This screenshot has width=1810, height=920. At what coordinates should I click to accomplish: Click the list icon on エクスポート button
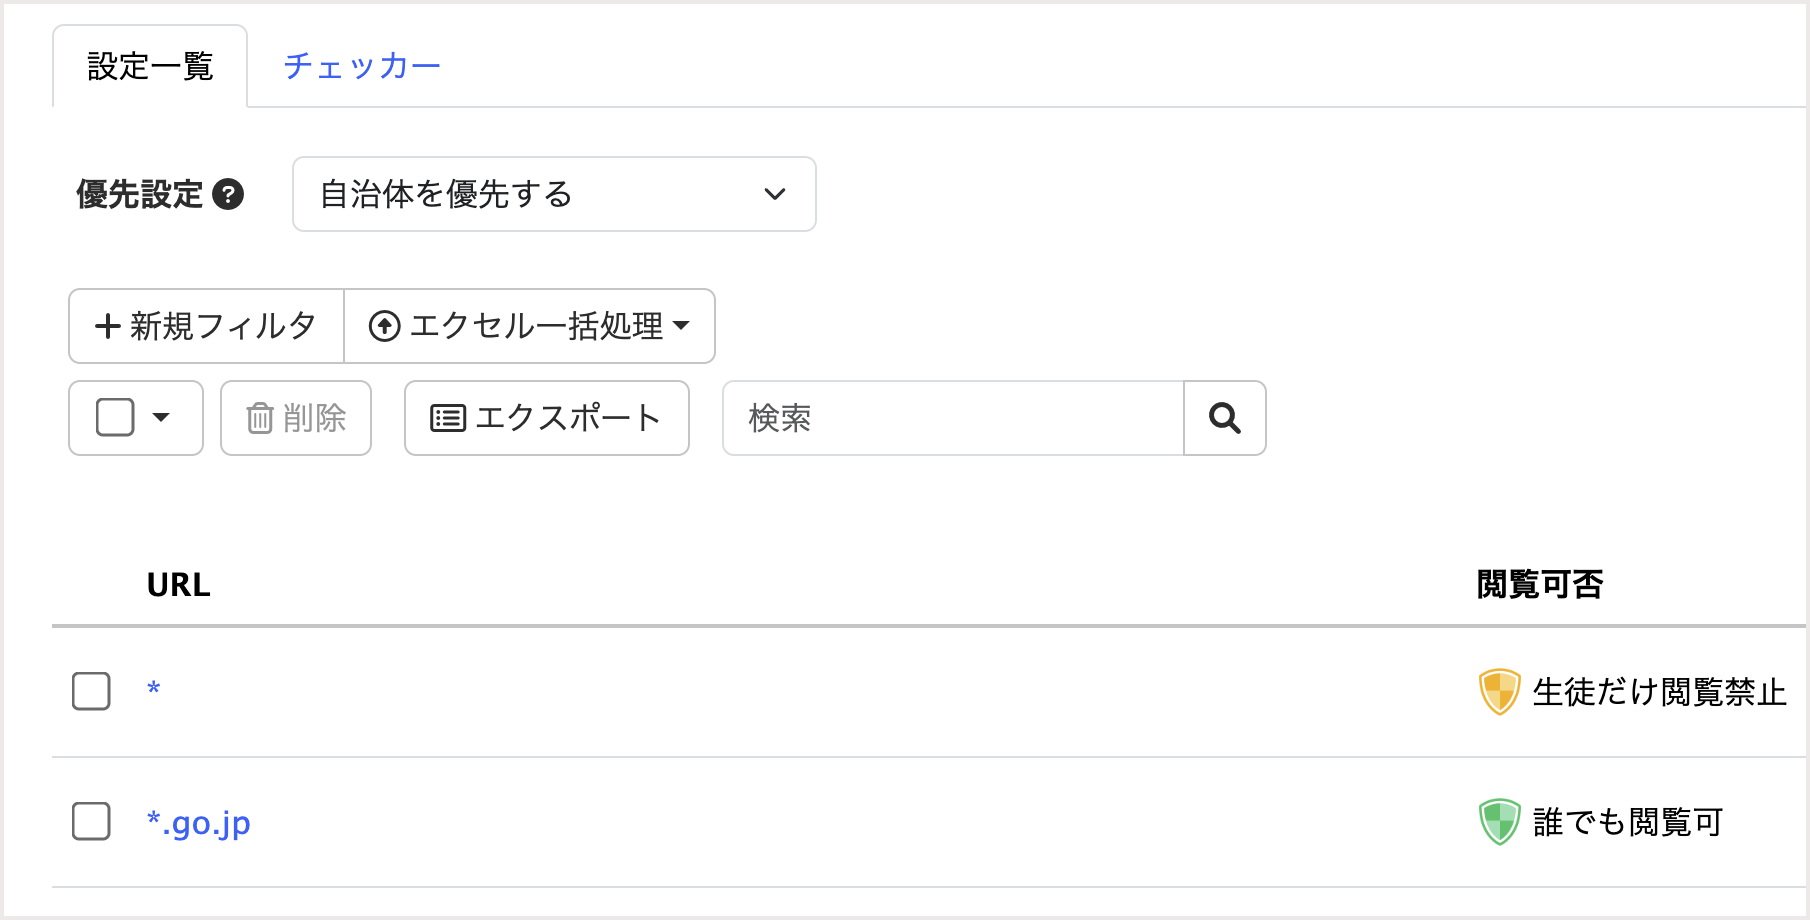pos(447,418)
